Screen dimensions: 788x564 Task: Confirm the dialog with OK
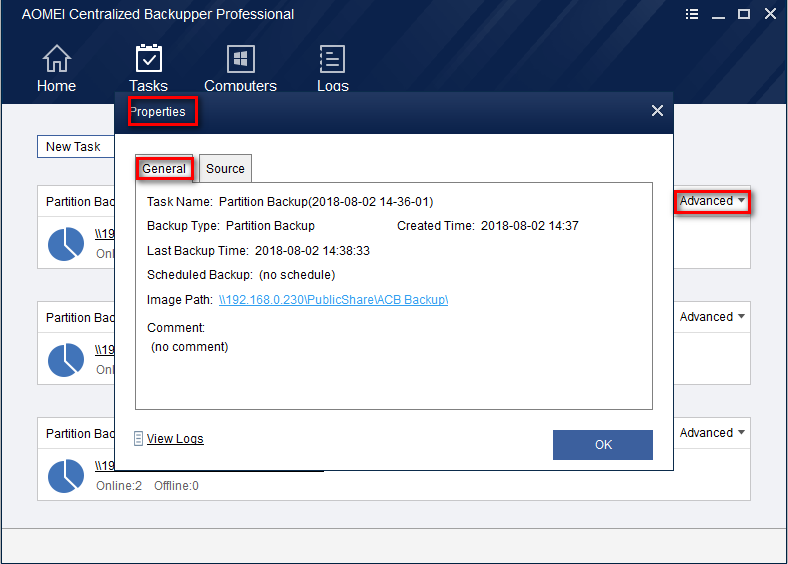click(603, 445)
